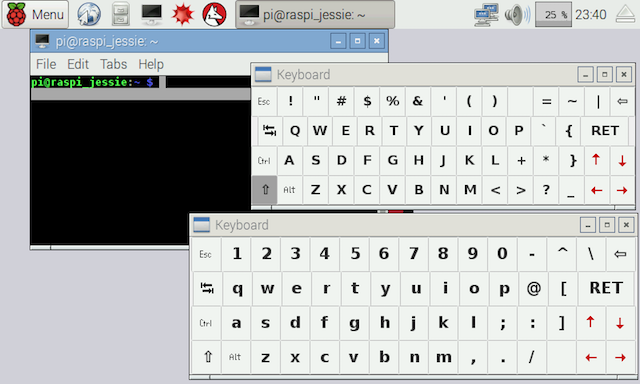Open the Wolfram wolf icon
640x384 pixels.
(x=214, y=14)
